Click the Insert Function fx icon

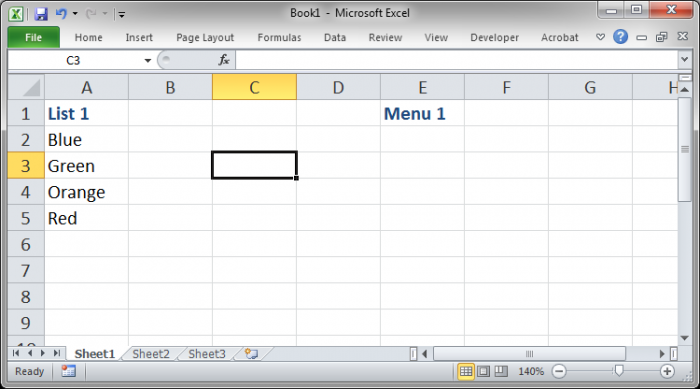pyautogui.click(x=224, y=60)
